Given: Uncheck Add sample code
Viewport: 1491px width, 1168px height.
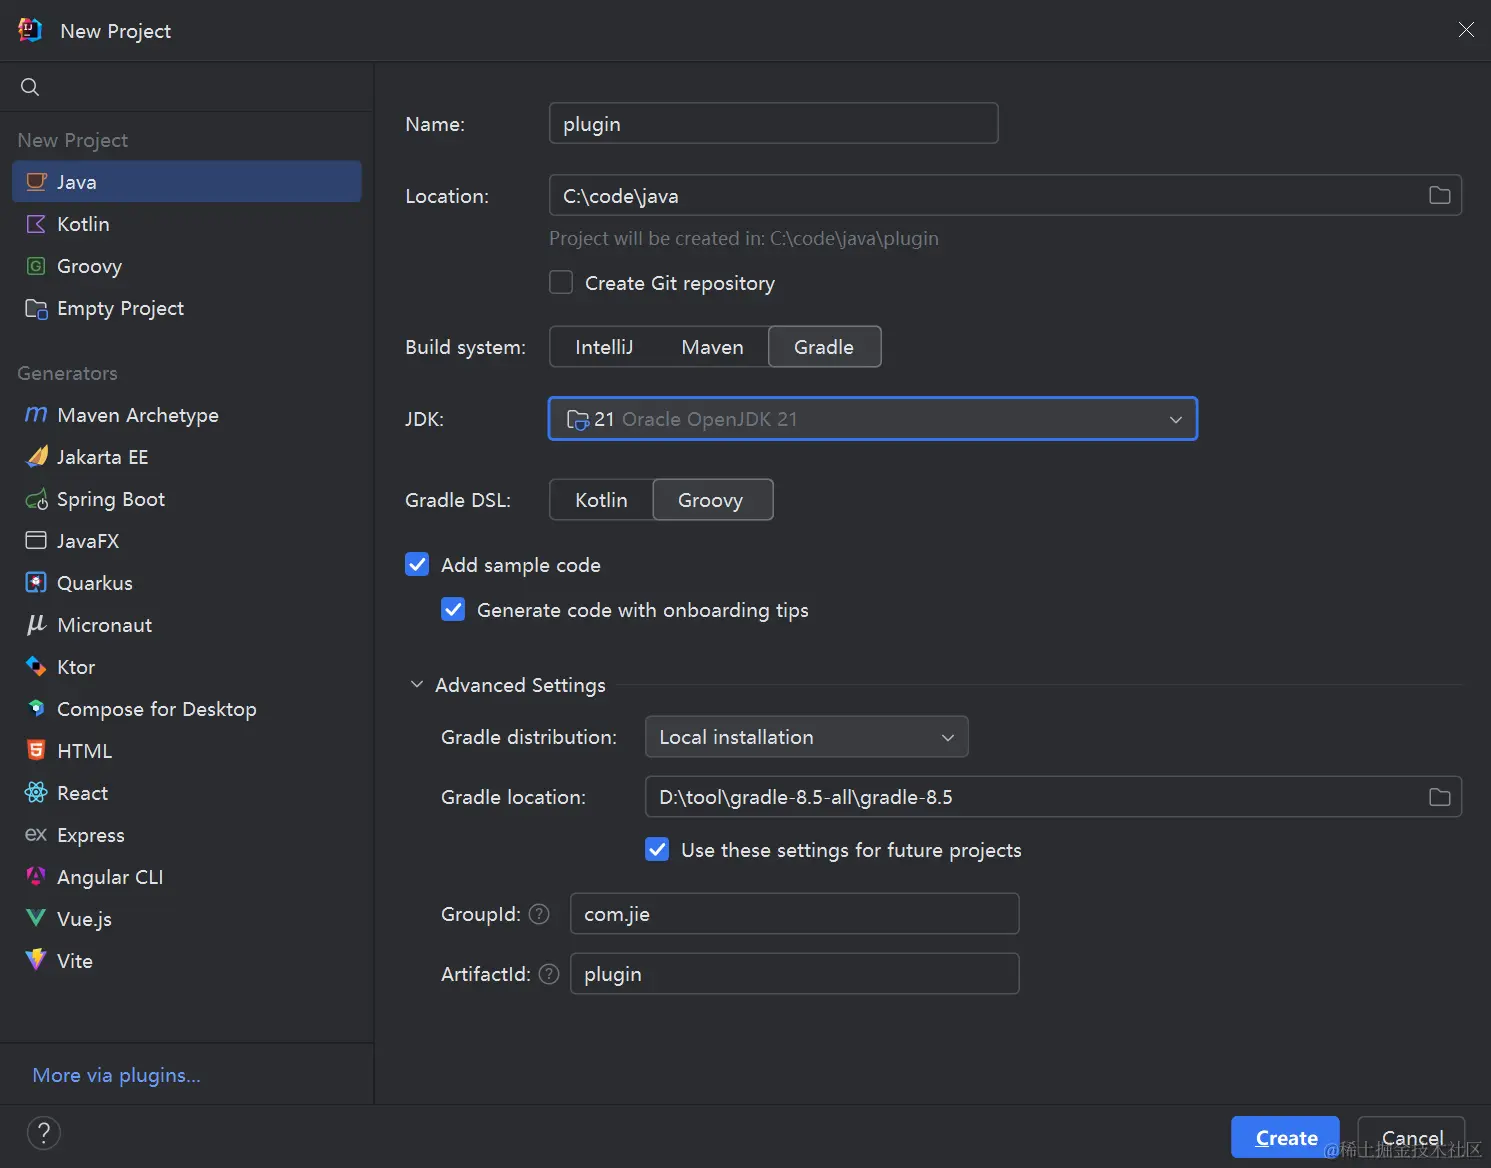Looking at the screenshot, I should pos(417,565).
